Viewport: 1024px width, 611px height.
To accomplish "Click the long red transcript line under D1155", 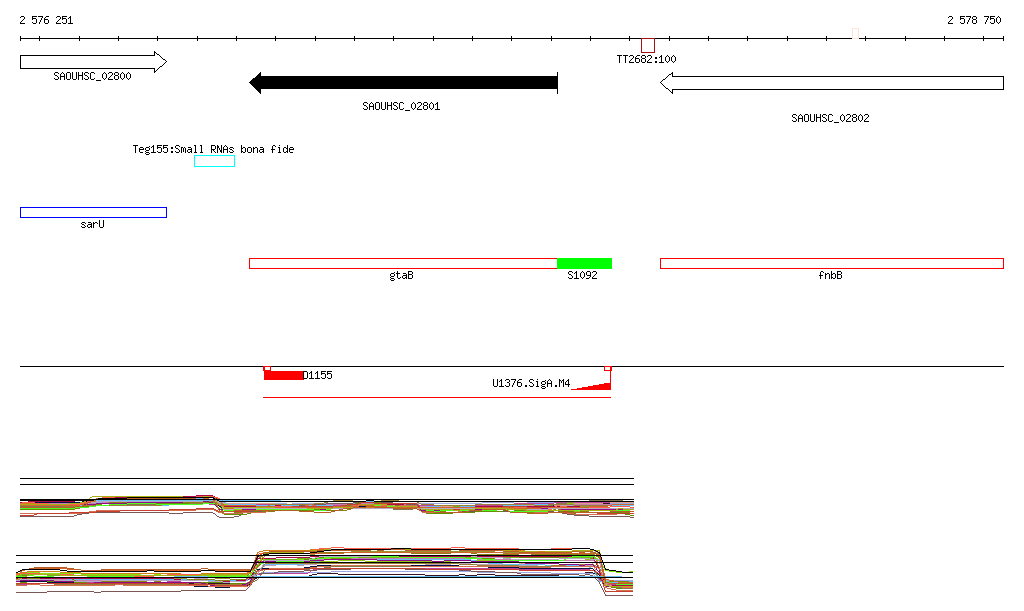I will point(437,397).
